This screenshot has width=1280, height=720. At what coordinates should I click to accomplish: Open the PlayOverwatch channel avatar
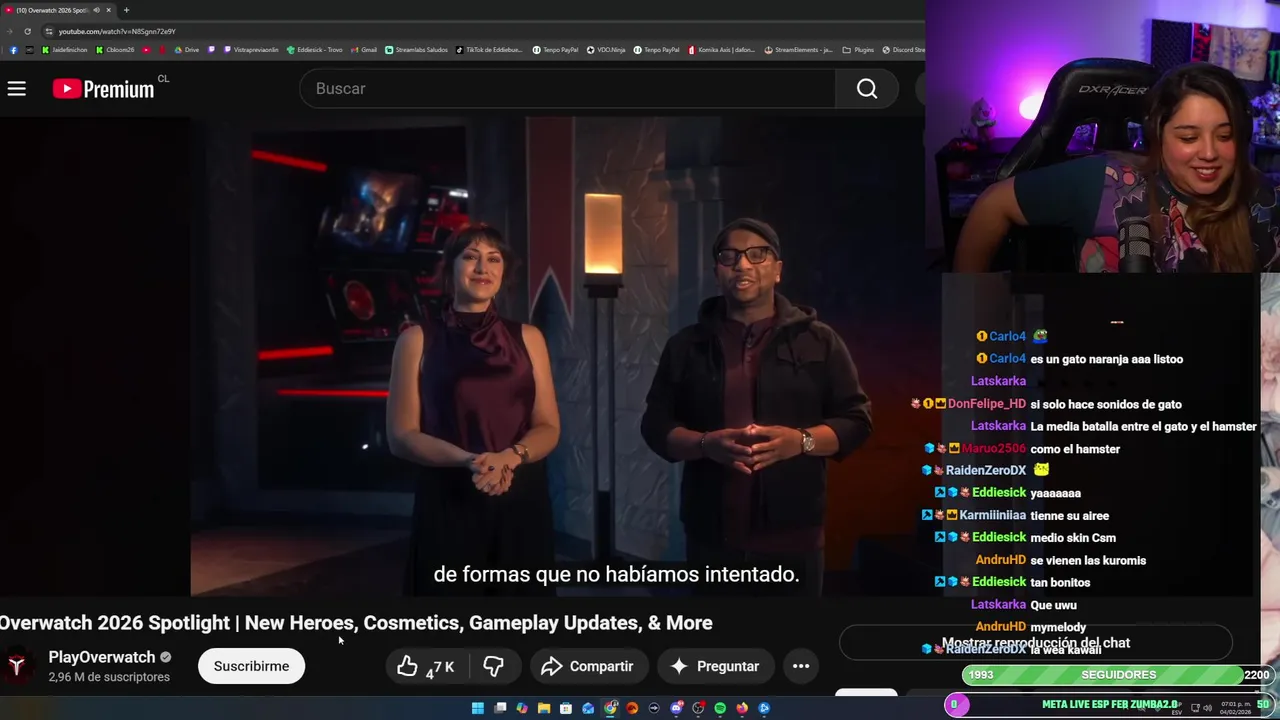(17, 666)
